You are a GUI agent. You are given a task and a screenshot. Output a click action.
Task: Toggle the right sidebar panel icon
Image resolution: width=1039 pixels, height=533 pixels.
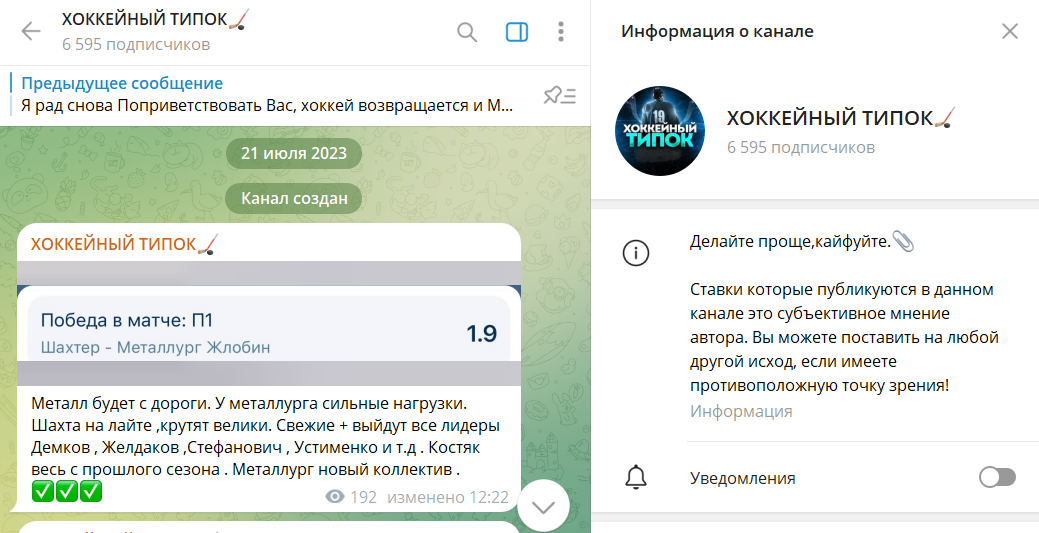point(517,31)
